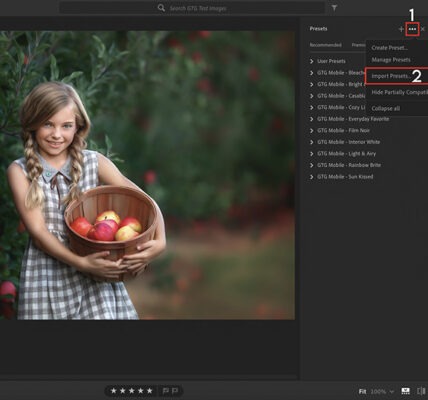This screenshot has width=428, height=400.
Task: Rate the photo three stars
Action: tap(132, 391)
